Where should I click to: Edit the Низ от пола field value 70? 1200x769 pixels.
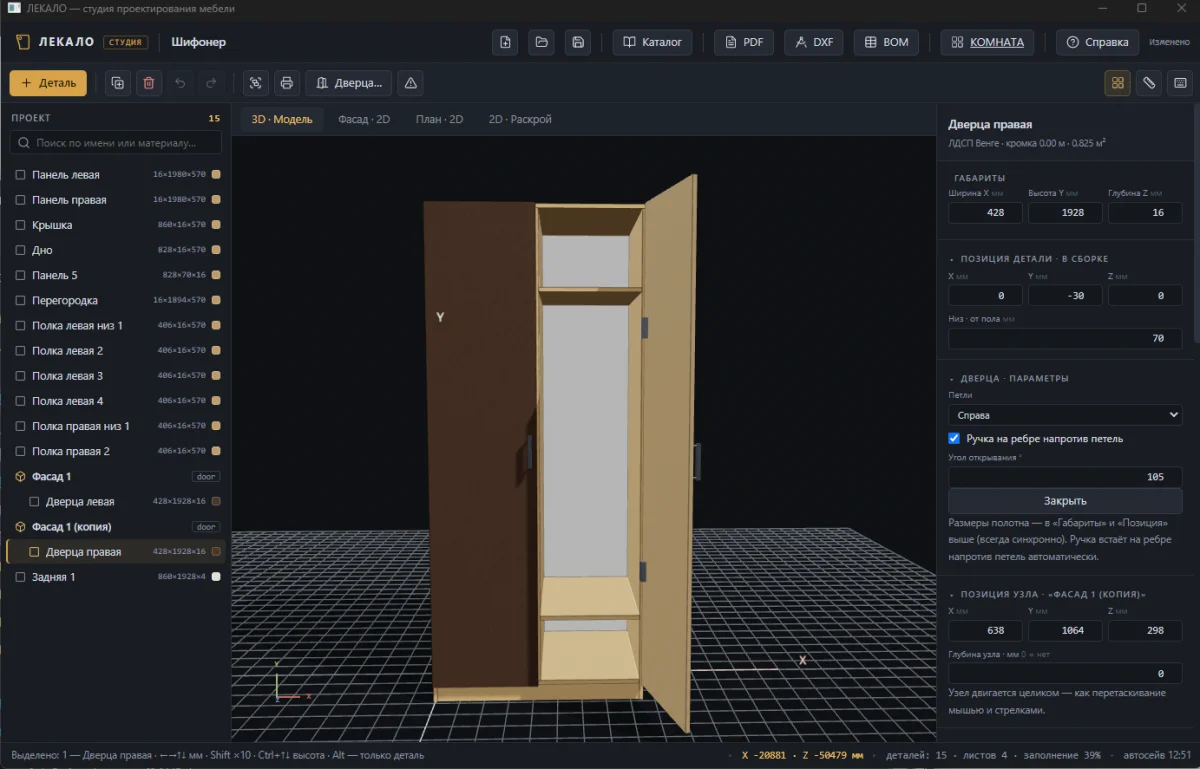(x=1065, y=339)
